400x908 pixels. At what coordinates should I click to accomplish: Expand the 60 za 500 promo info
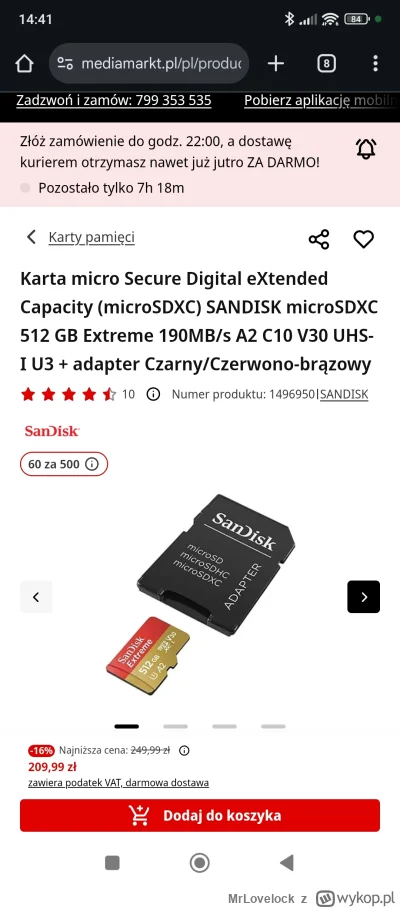point(64,464)
